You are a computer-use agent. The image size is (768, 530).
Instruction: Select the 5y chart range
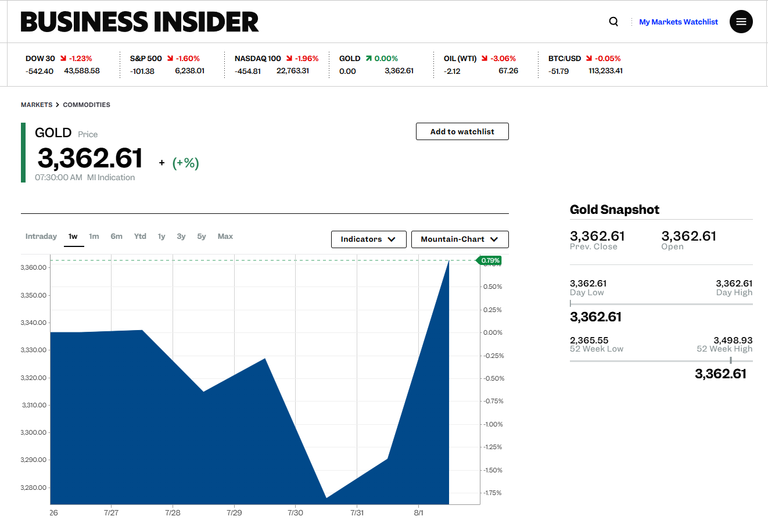201,236
